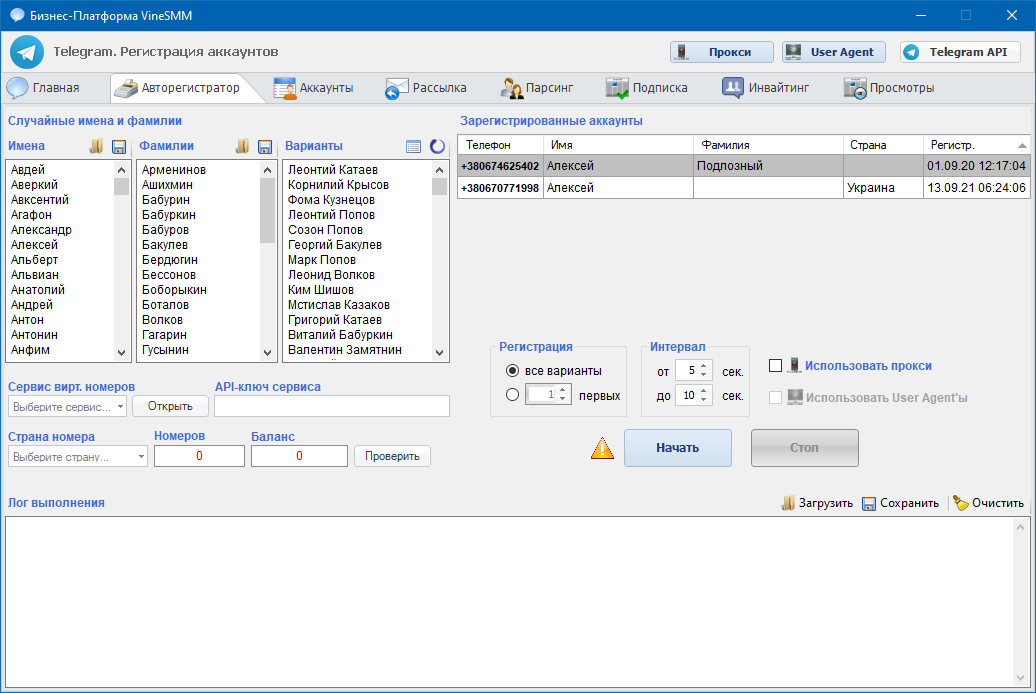Click the Телефон column header

point(501,145)
